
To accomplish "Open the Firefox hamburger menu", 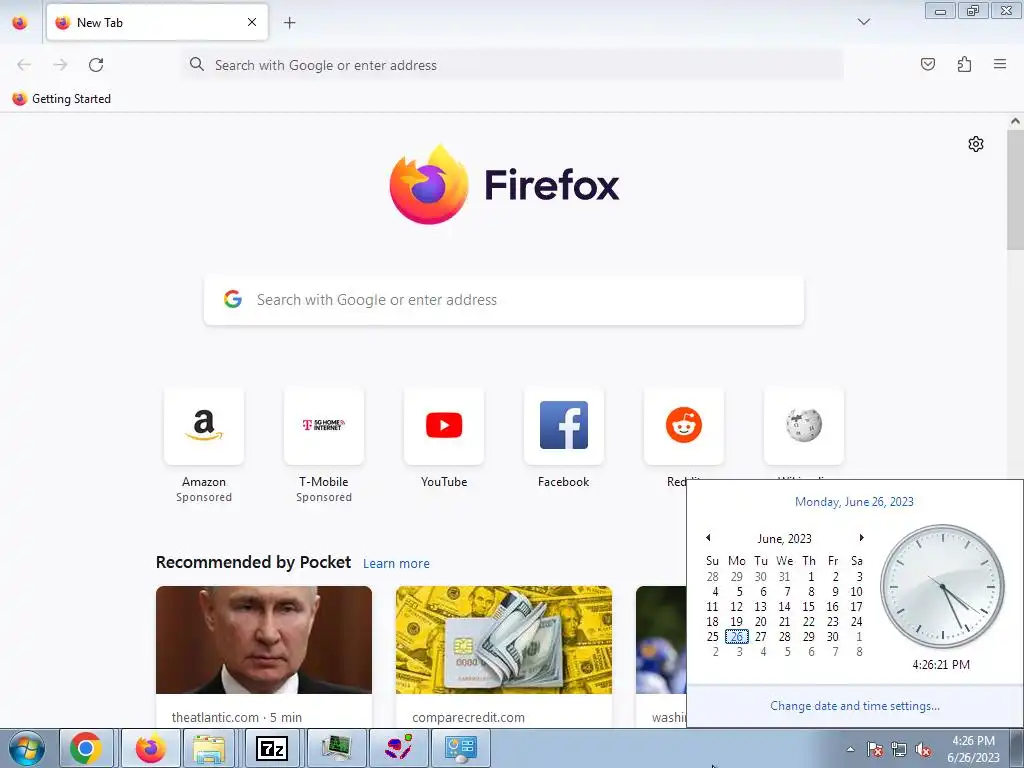I will pos(1000,64).
